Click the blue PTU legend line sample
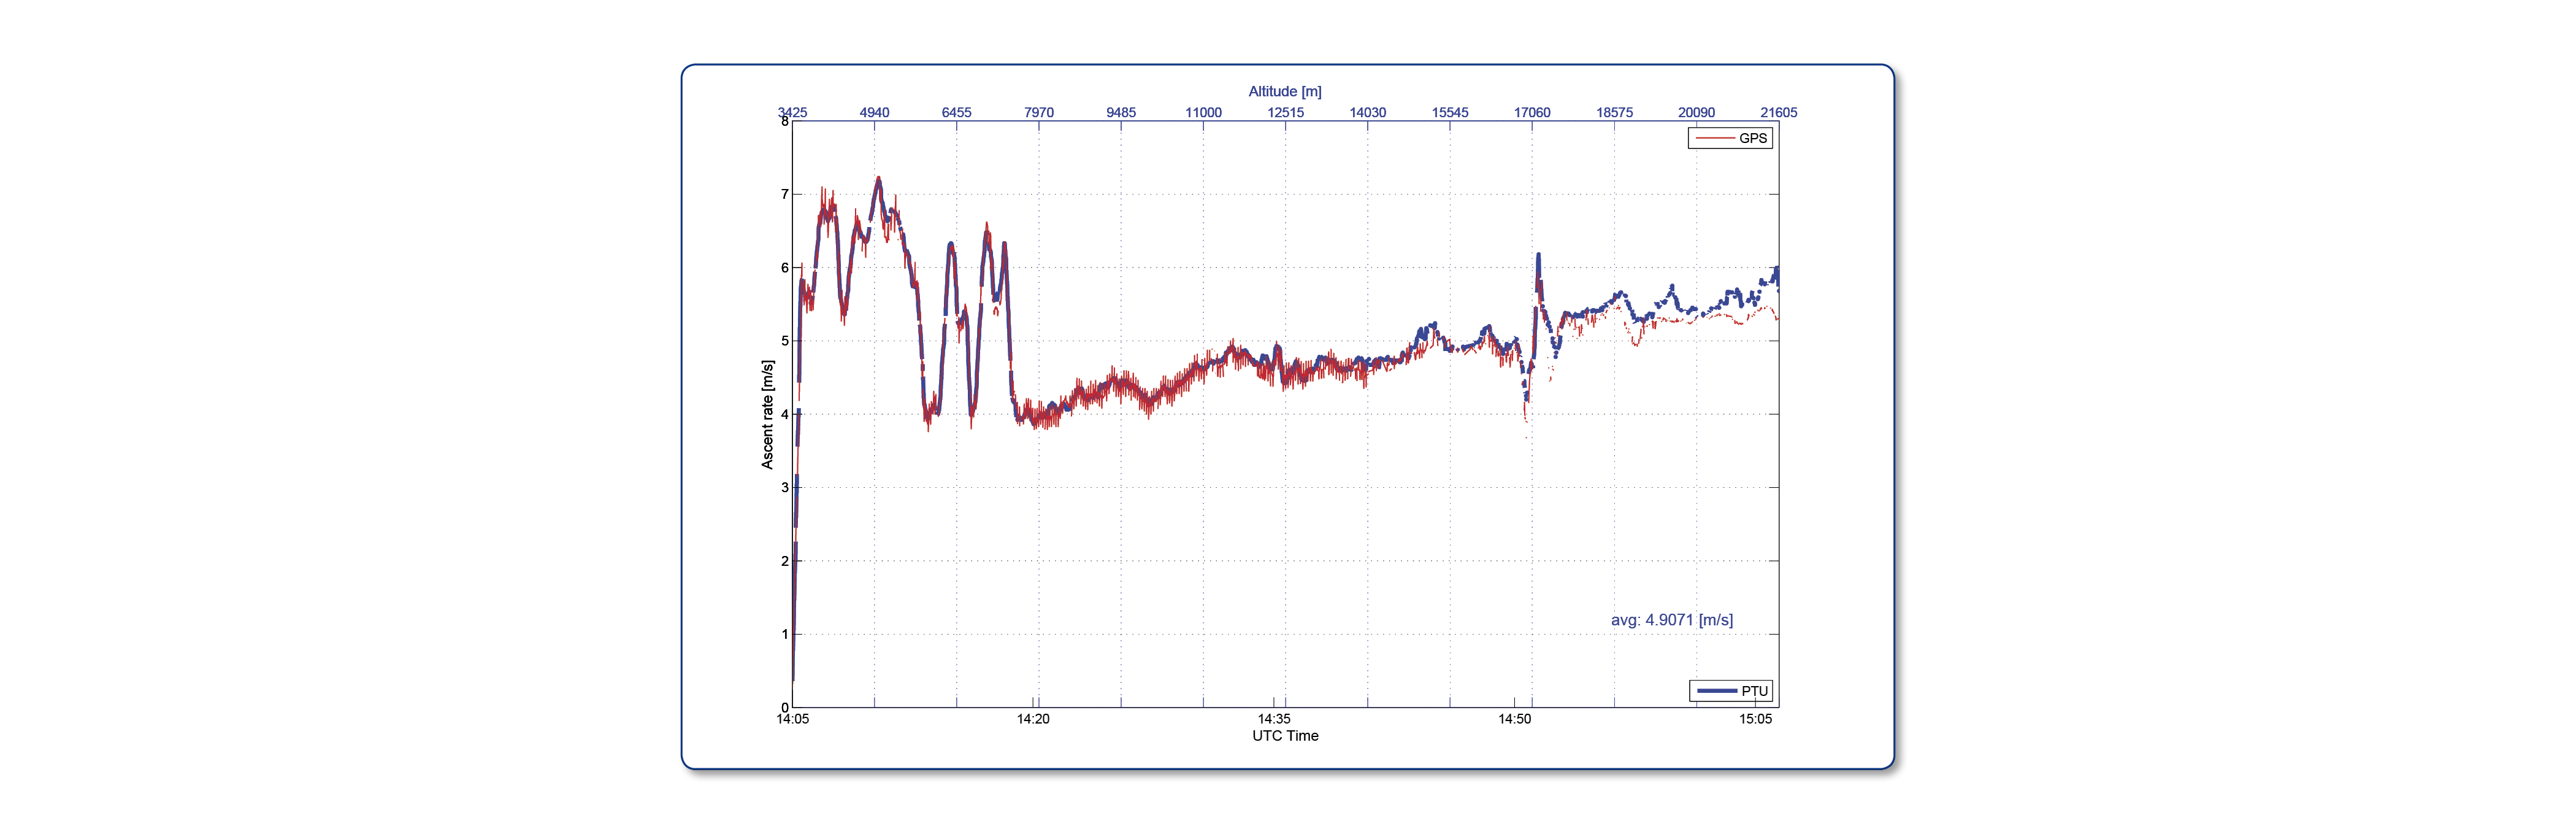2576x834 pixels. 1716,691
